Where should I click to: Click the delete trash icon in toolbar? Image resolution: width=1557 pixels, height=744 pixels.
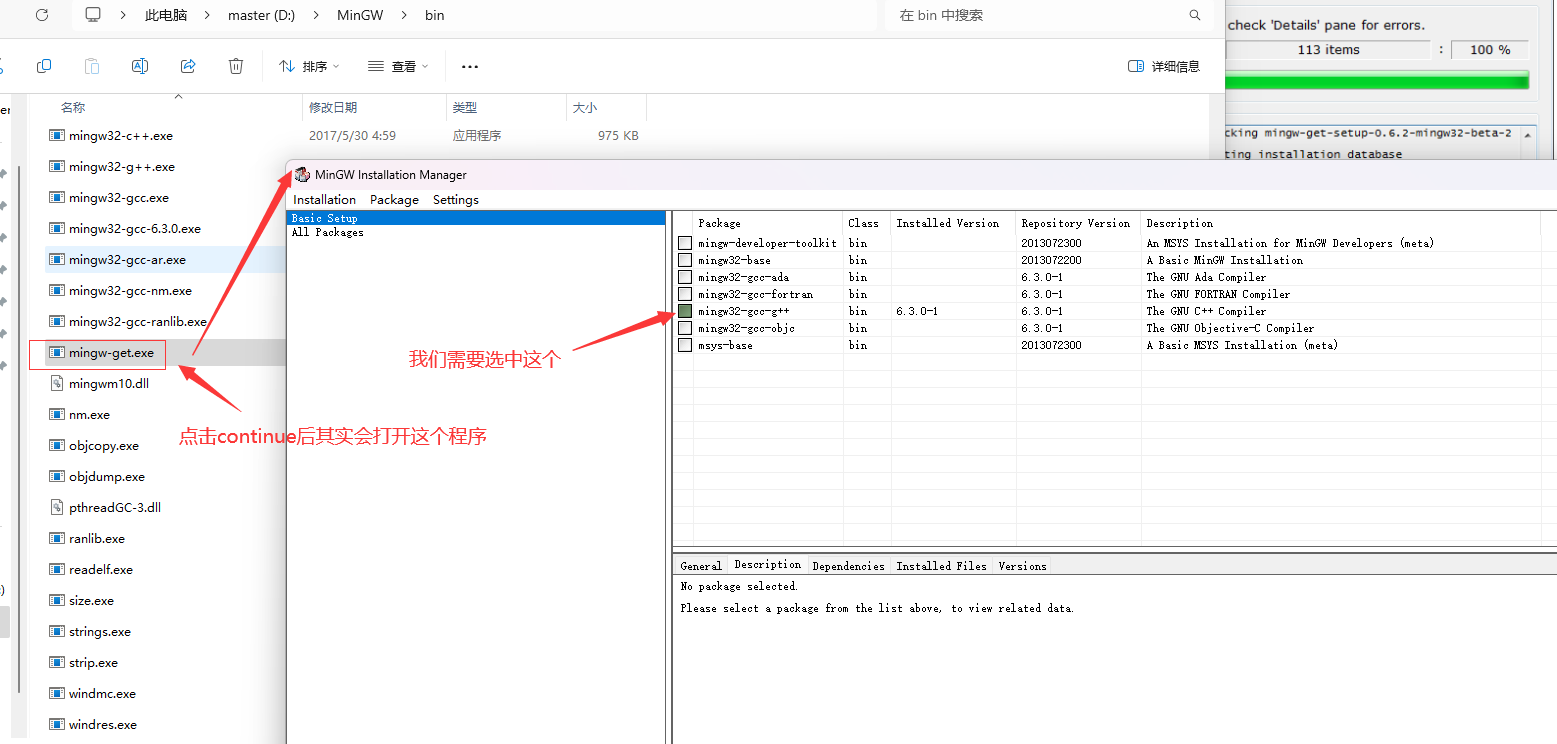(236, 66)
